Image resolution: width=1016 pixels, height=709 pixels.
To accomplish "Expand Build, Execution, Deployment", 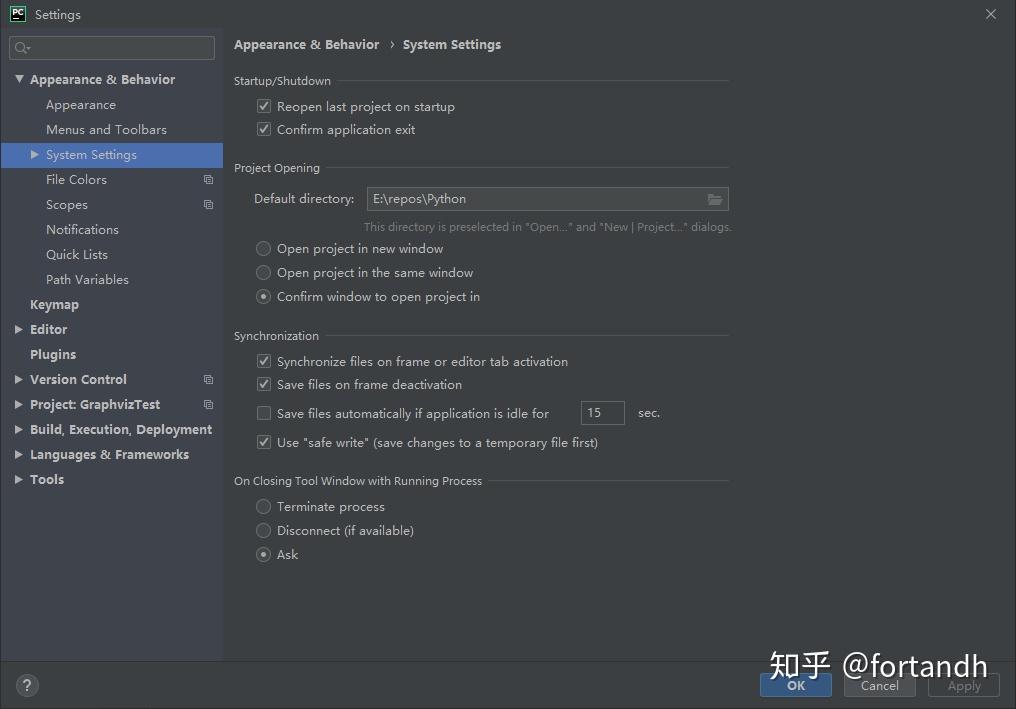I will 18,429.
